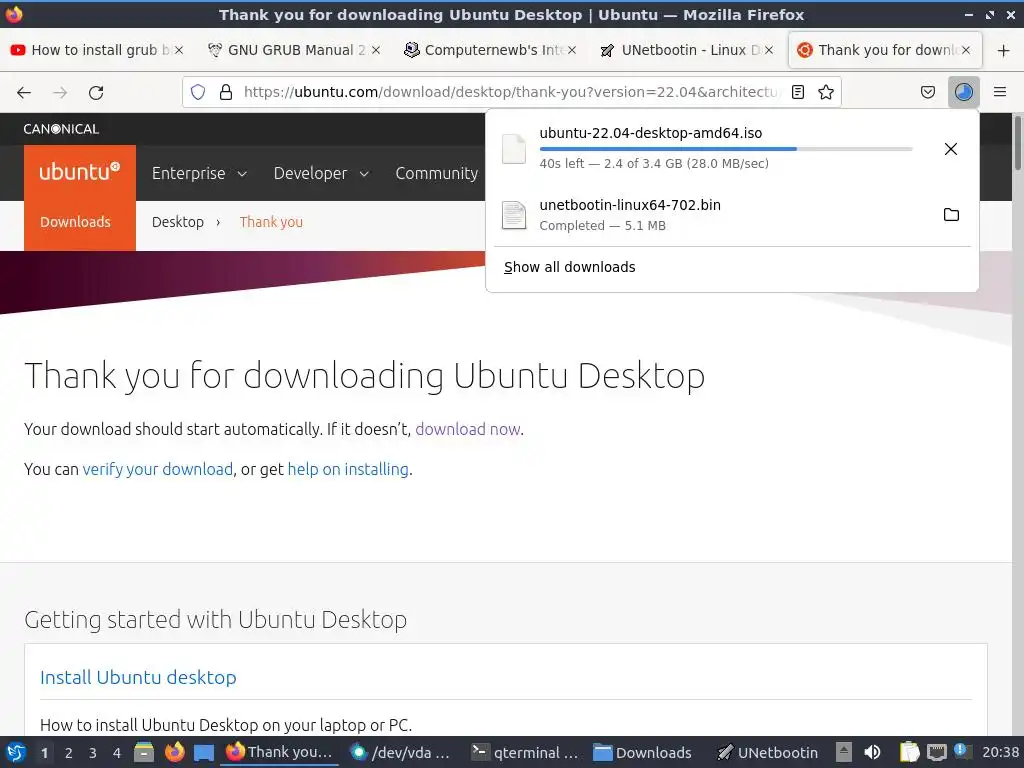Open the Community nav item
Image resolution: width=1024 pixels, height=768 pixels.
tap(436, 173)
